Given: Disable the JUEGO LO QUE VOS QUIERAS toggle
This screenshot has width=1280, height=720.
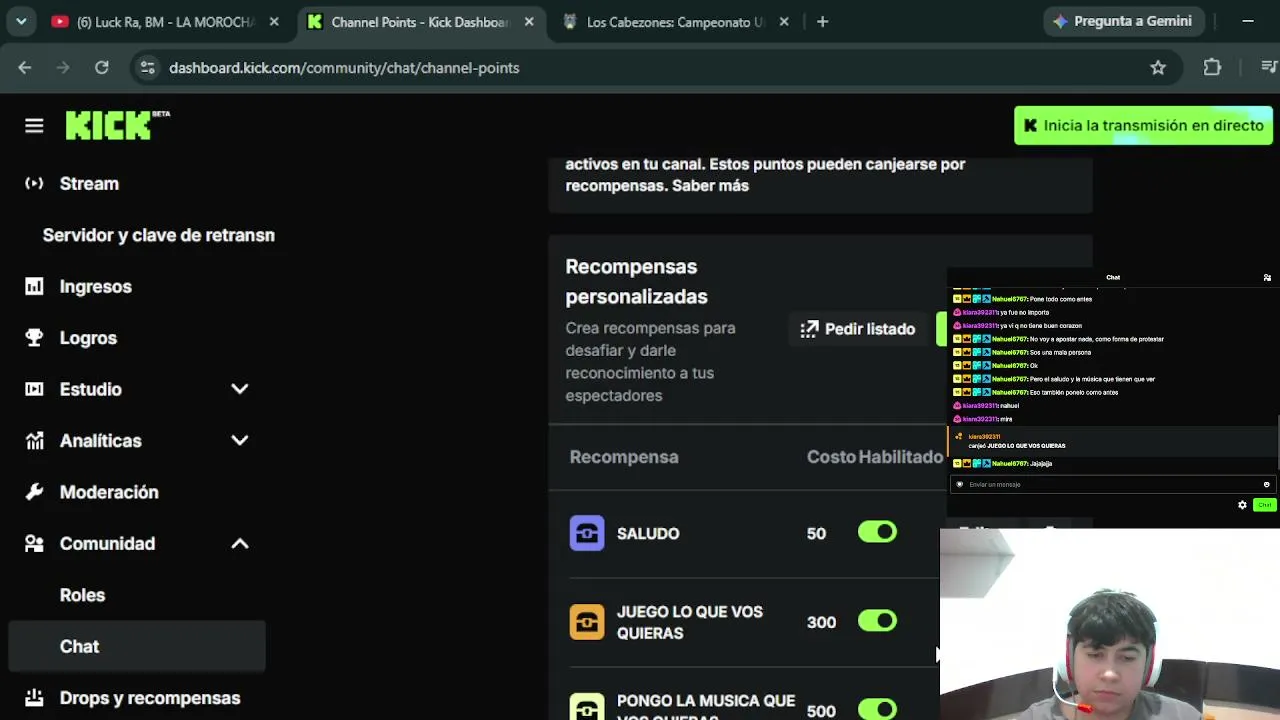Looking at the screenshot, I should (x=877, y=622).
